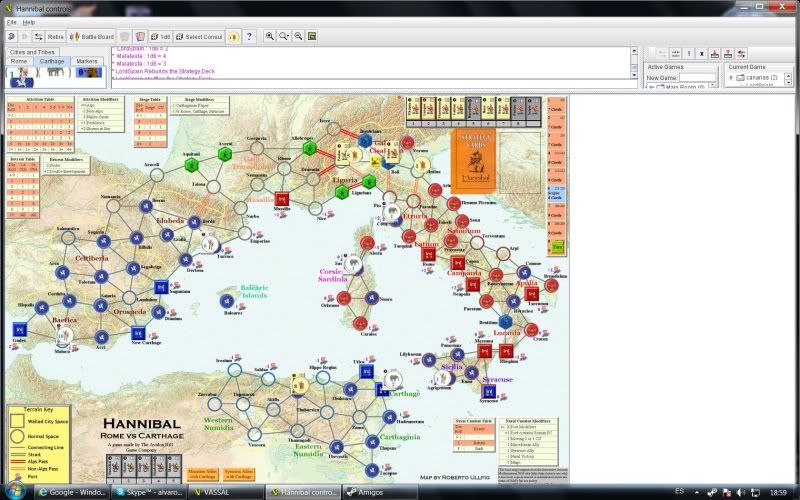Expand the canarias game room
The image size is (800, 500).
731,78
